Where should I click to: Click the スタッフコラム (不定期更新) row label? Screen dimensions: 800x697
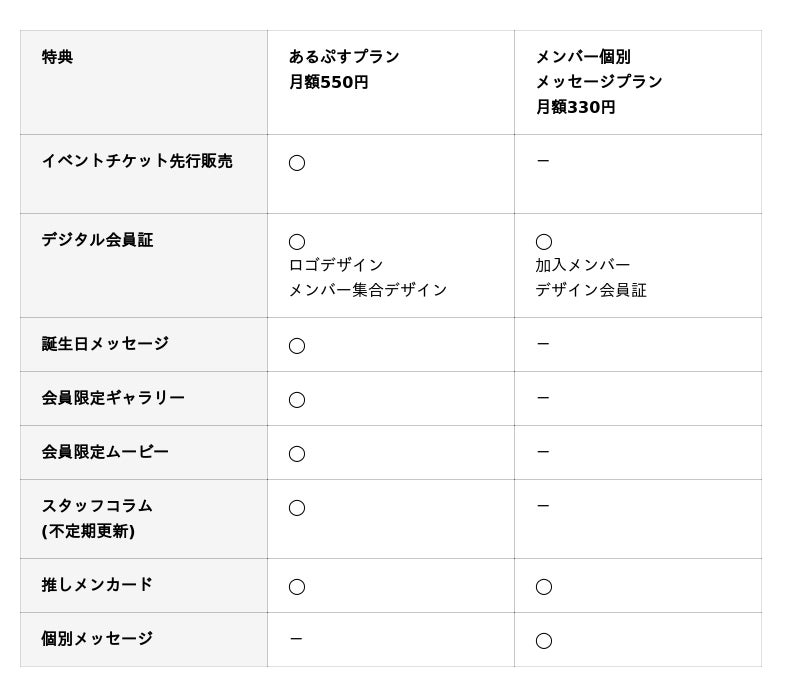(97, 518)
